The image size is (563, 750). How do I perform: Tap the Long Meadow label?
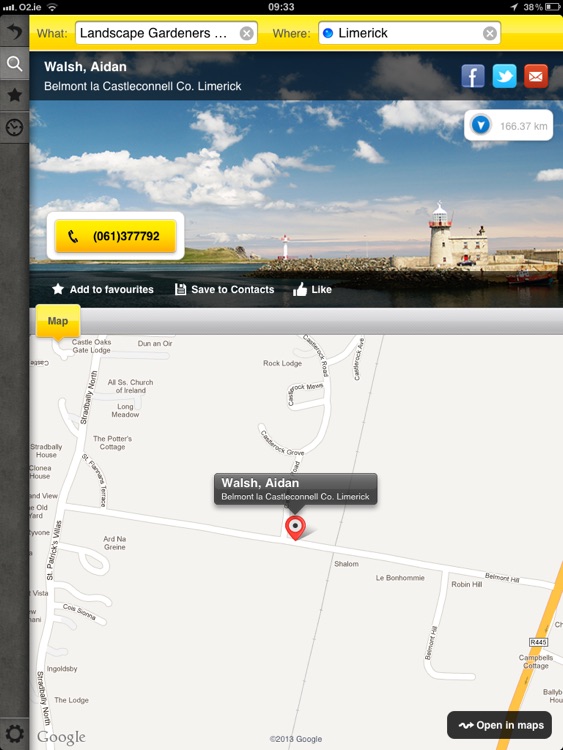coord(125,410)
